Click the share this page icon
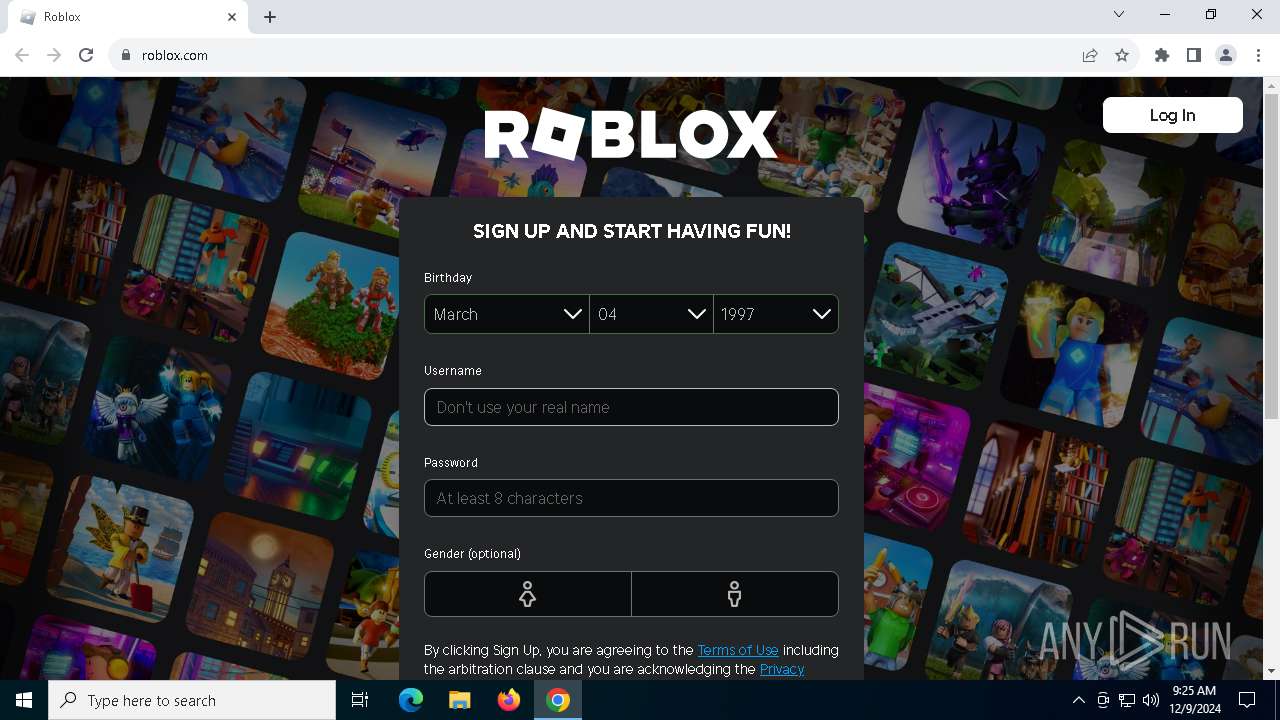The width and height of the screenshot is (1280, 720). (x=1090, y=55)
